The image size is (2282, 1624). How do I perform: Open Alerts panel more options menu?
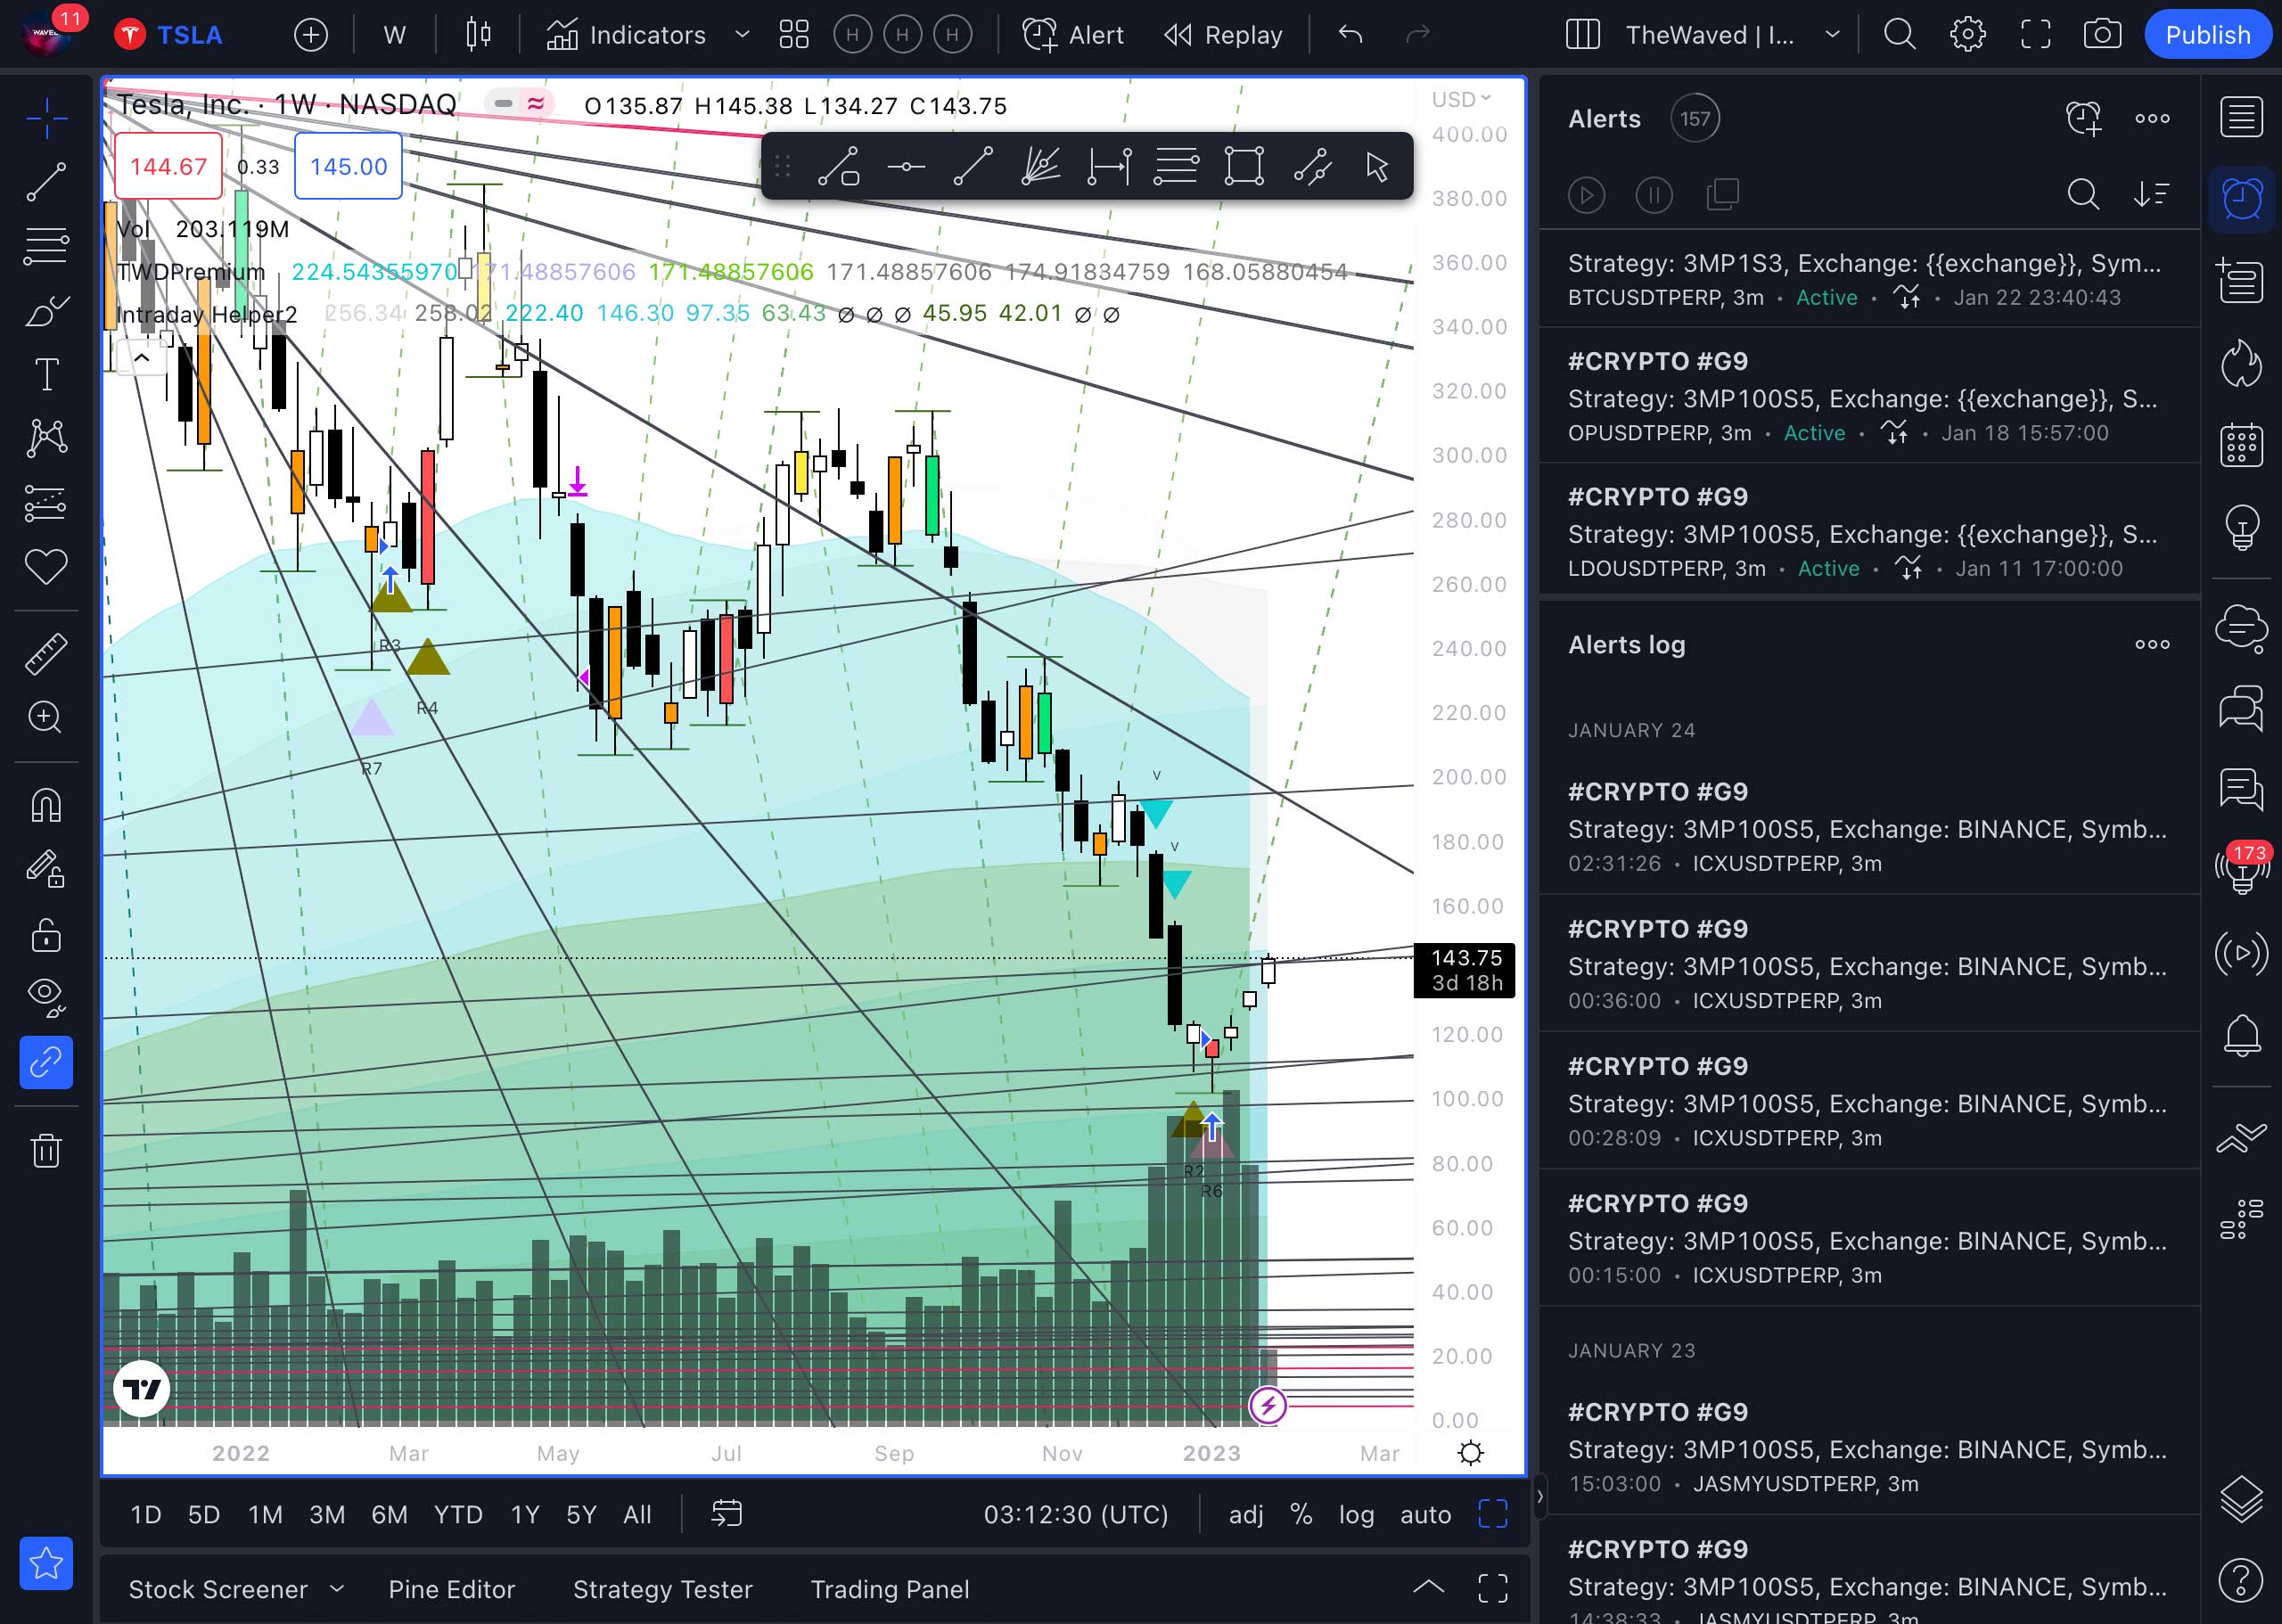[x=2152, y=118]
